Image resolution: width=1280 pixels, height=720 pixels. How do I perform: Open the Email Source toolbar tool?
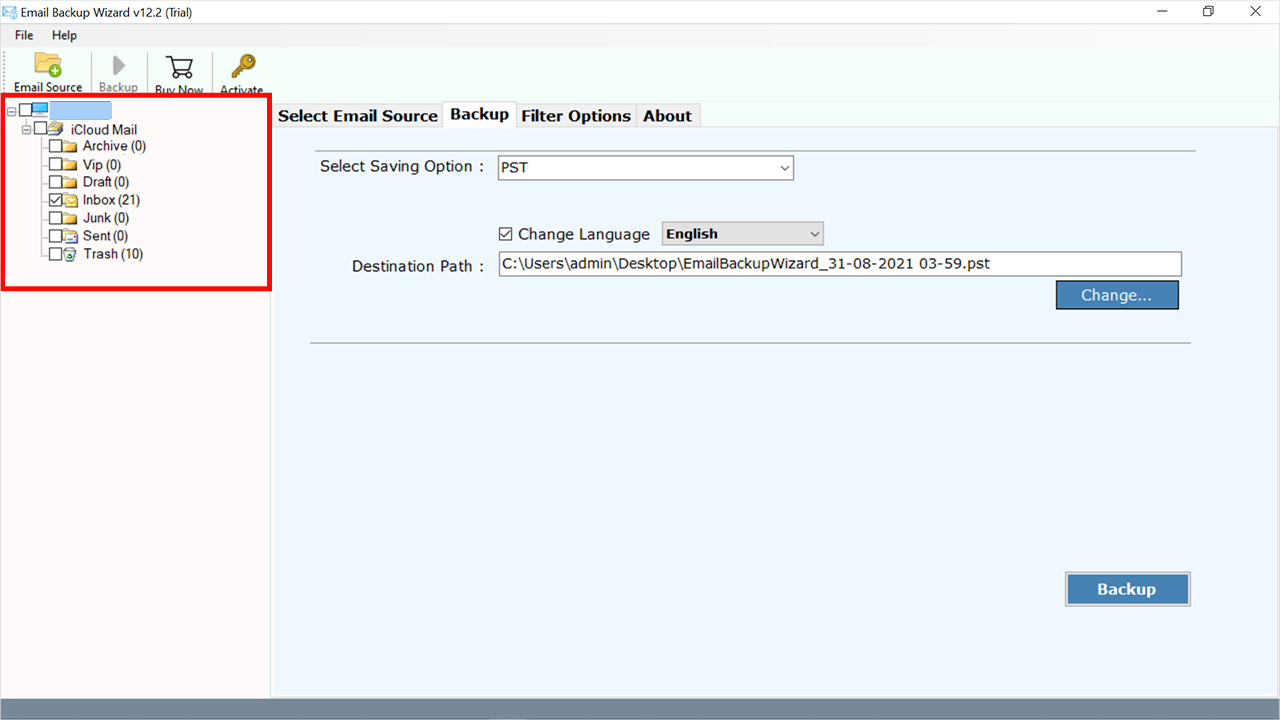(x=48, y=72)
